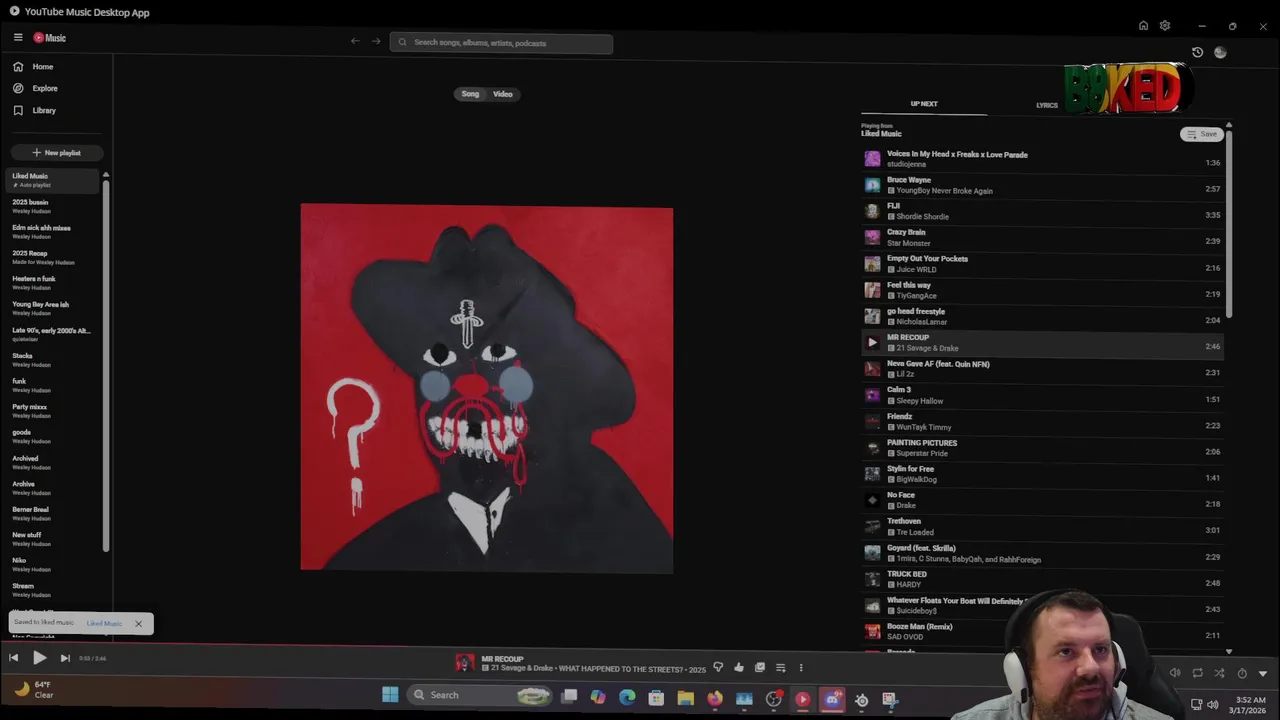Image resolution: width=1280 pixels, height=720 pixels.
Task: Play queue song No Face by Drake
Action: 1041,500
